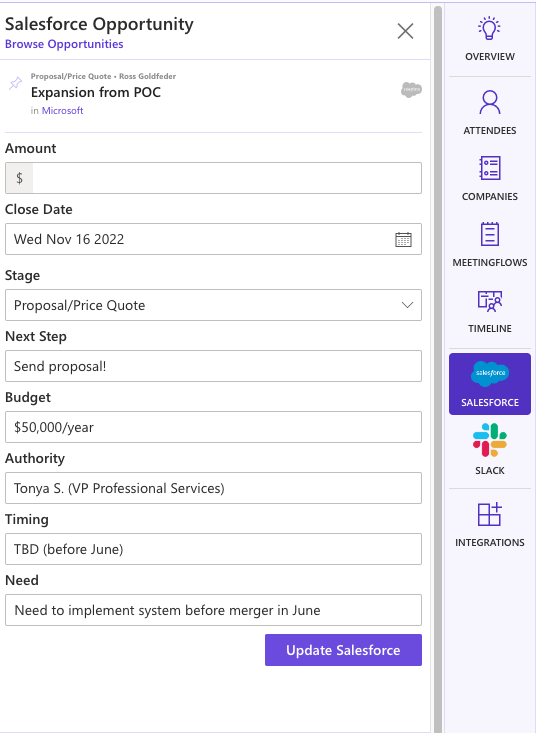
Task: Click the ATTENDEES tab label
Action: 490,130
